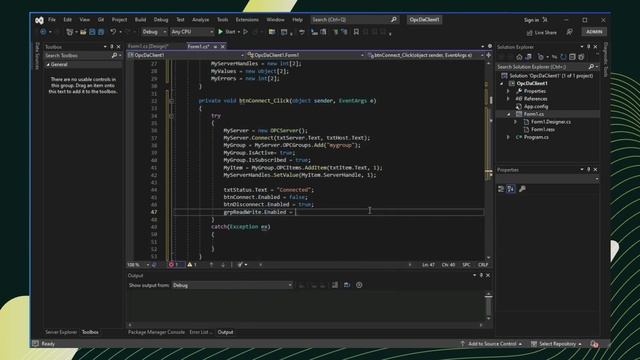Viewport: 640px width, 360px height.
Task: Click into Search Solution Explorer field
Action: 542,67
